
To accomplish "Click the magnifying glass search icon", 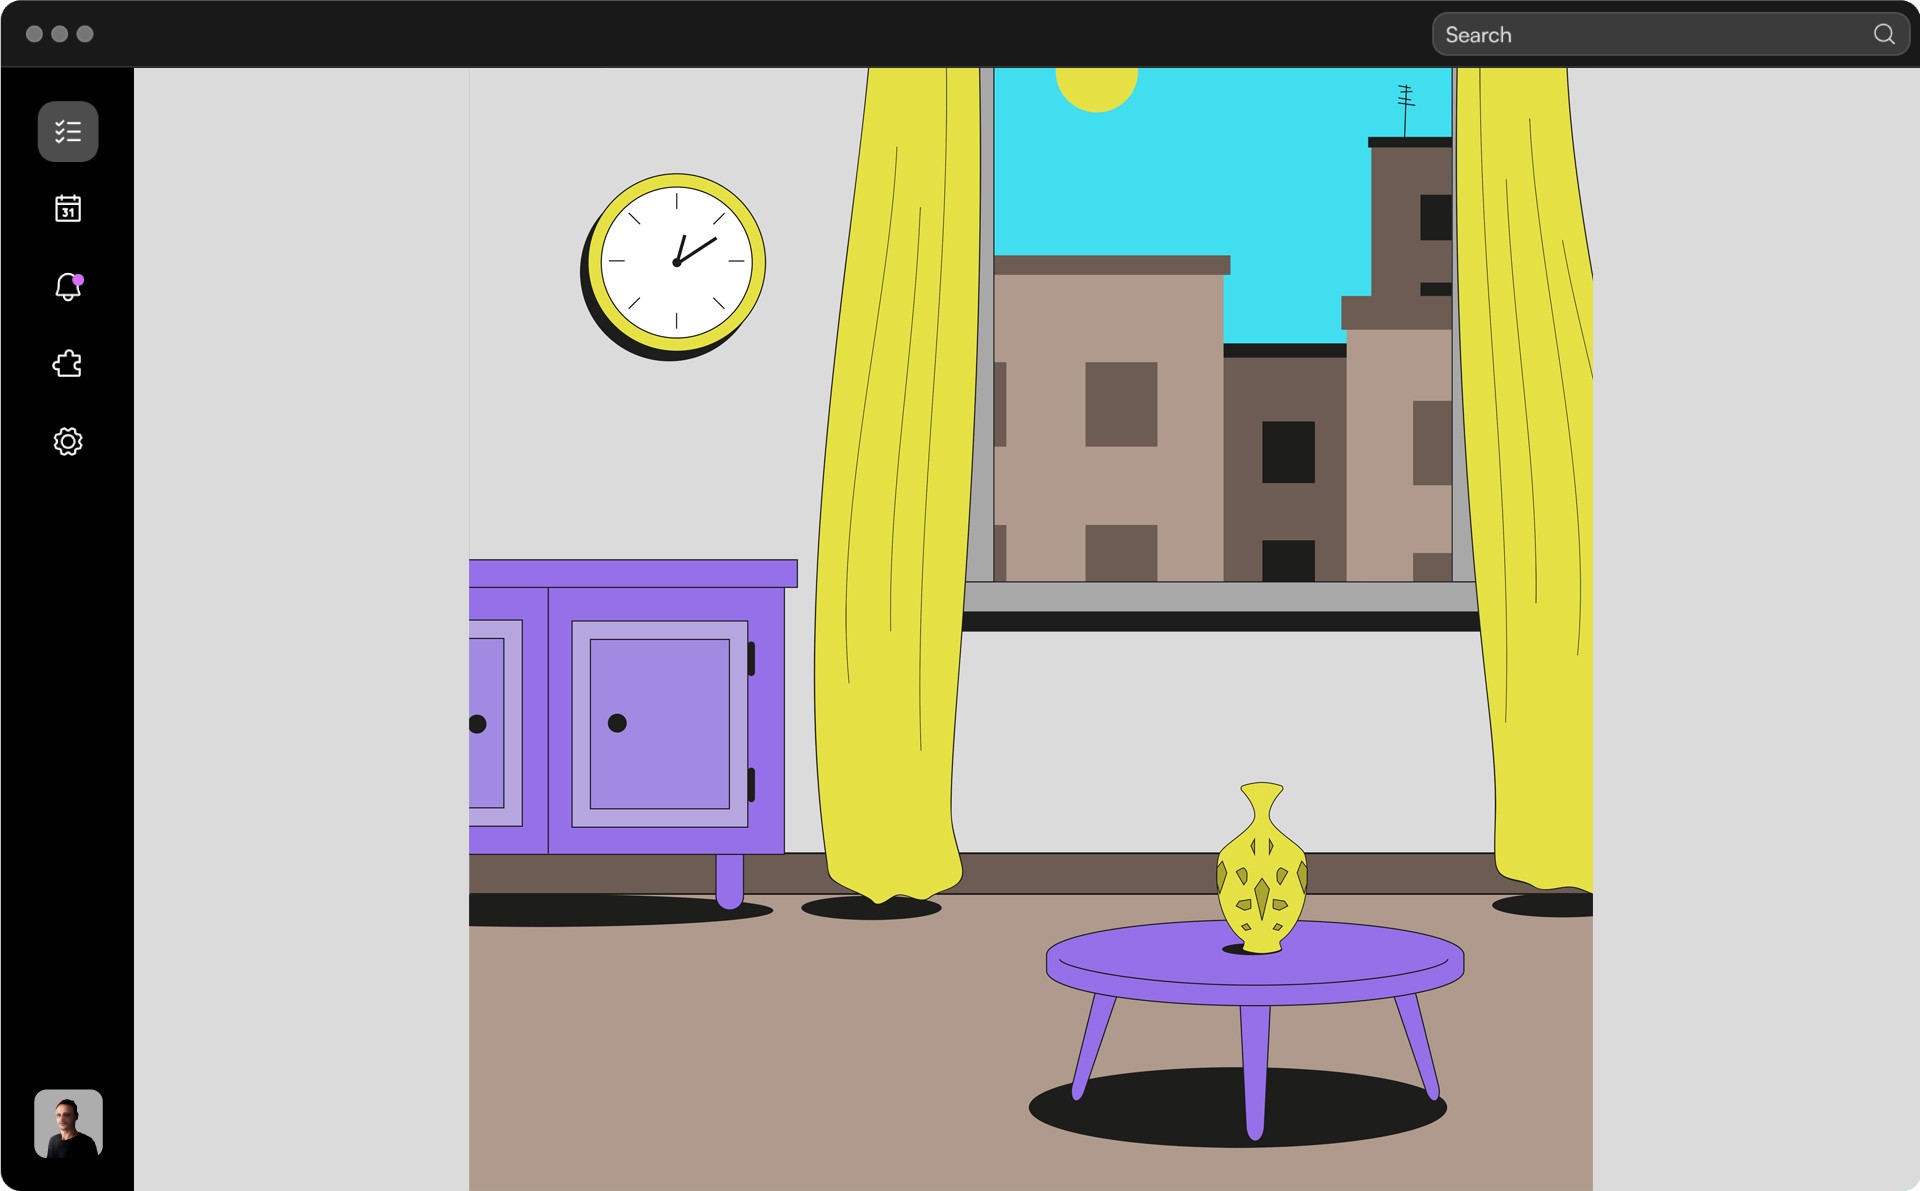I will 1883,35.
